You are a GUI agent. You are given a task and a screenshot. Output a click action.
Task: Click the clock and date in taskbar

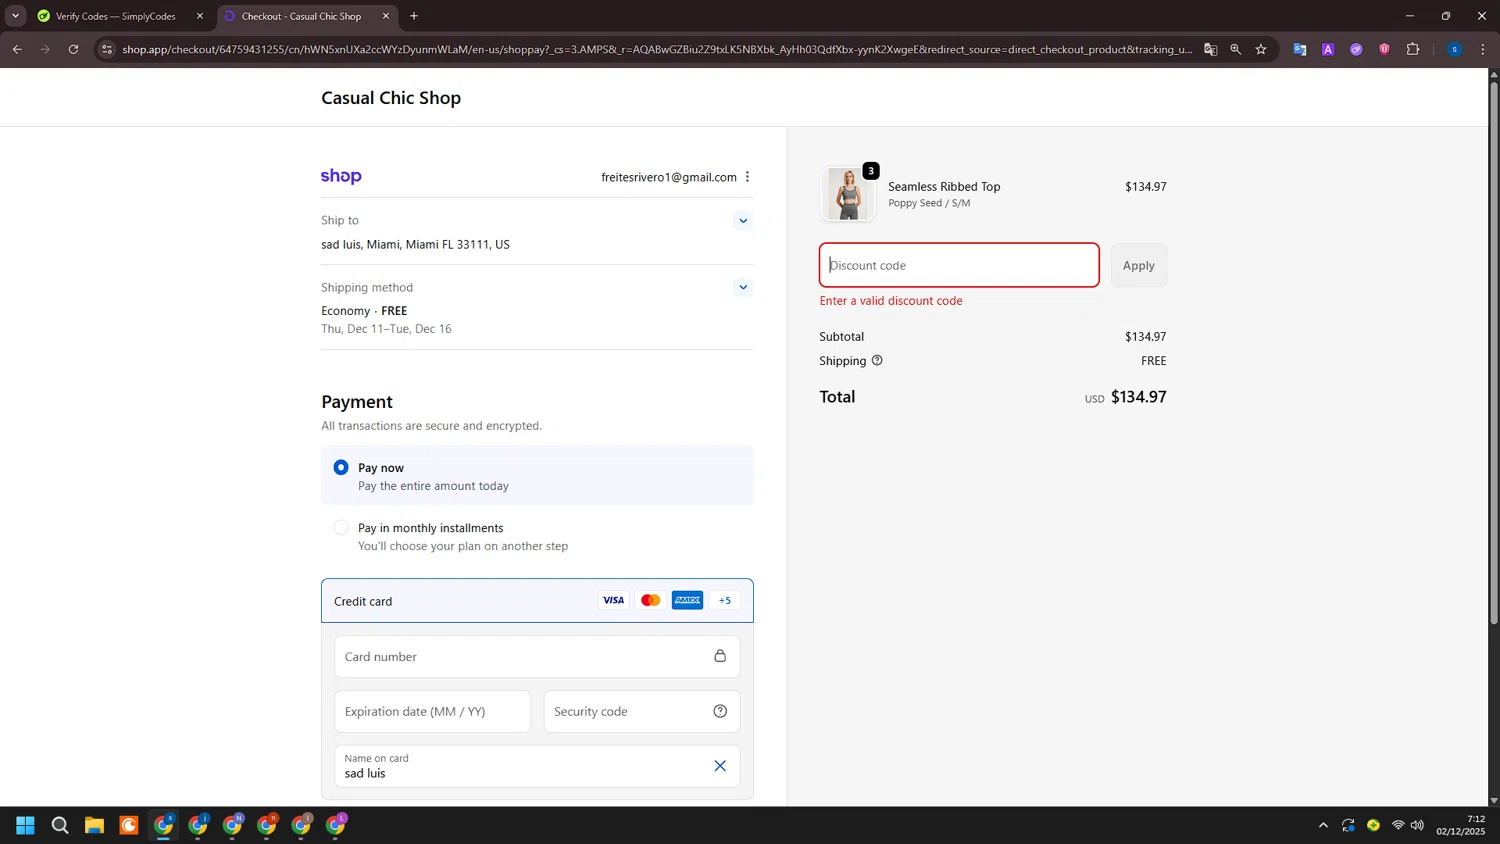(x=1461, y=825)
